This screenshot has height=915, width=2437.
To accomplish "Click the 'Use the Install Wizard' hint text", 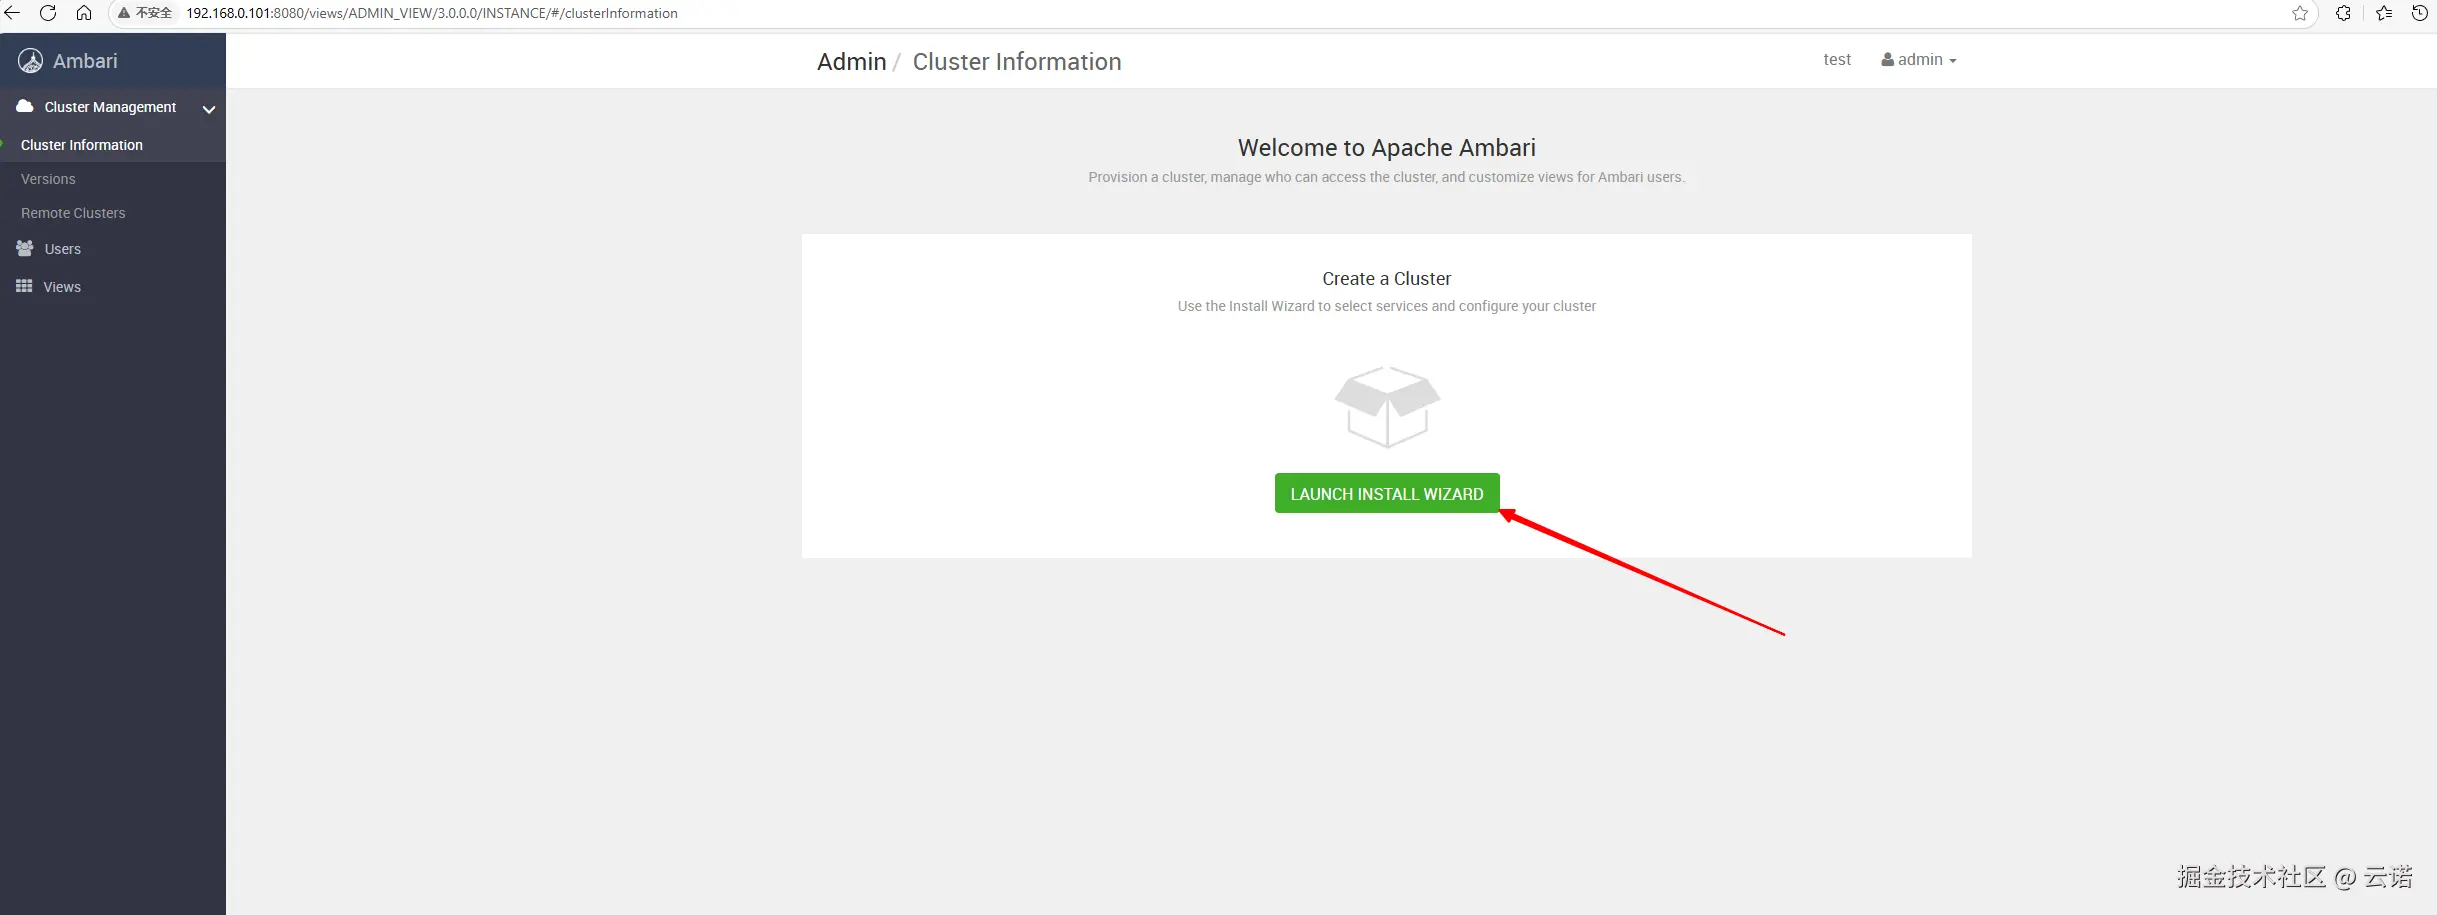I will (x=1387, y=306).
